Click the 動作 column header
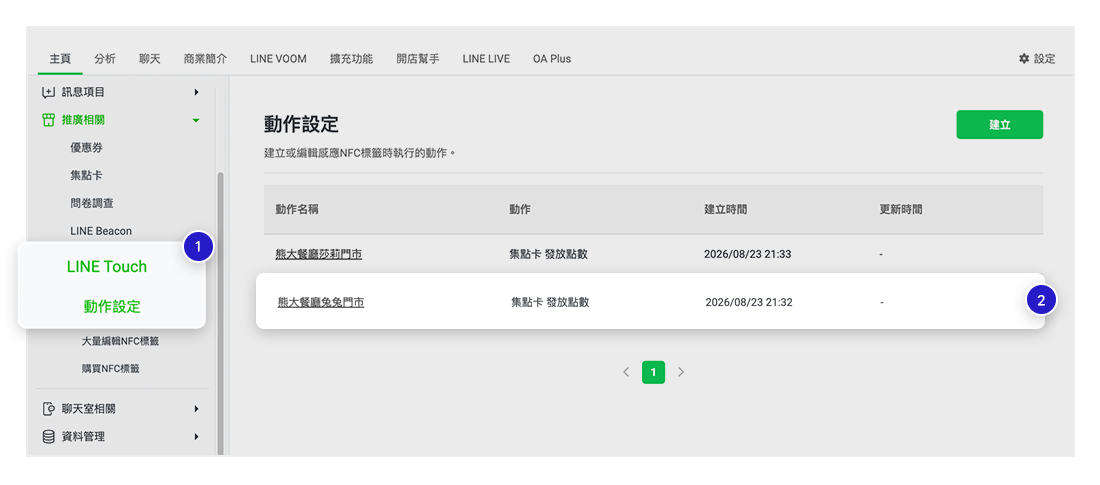 pos(520,209)
